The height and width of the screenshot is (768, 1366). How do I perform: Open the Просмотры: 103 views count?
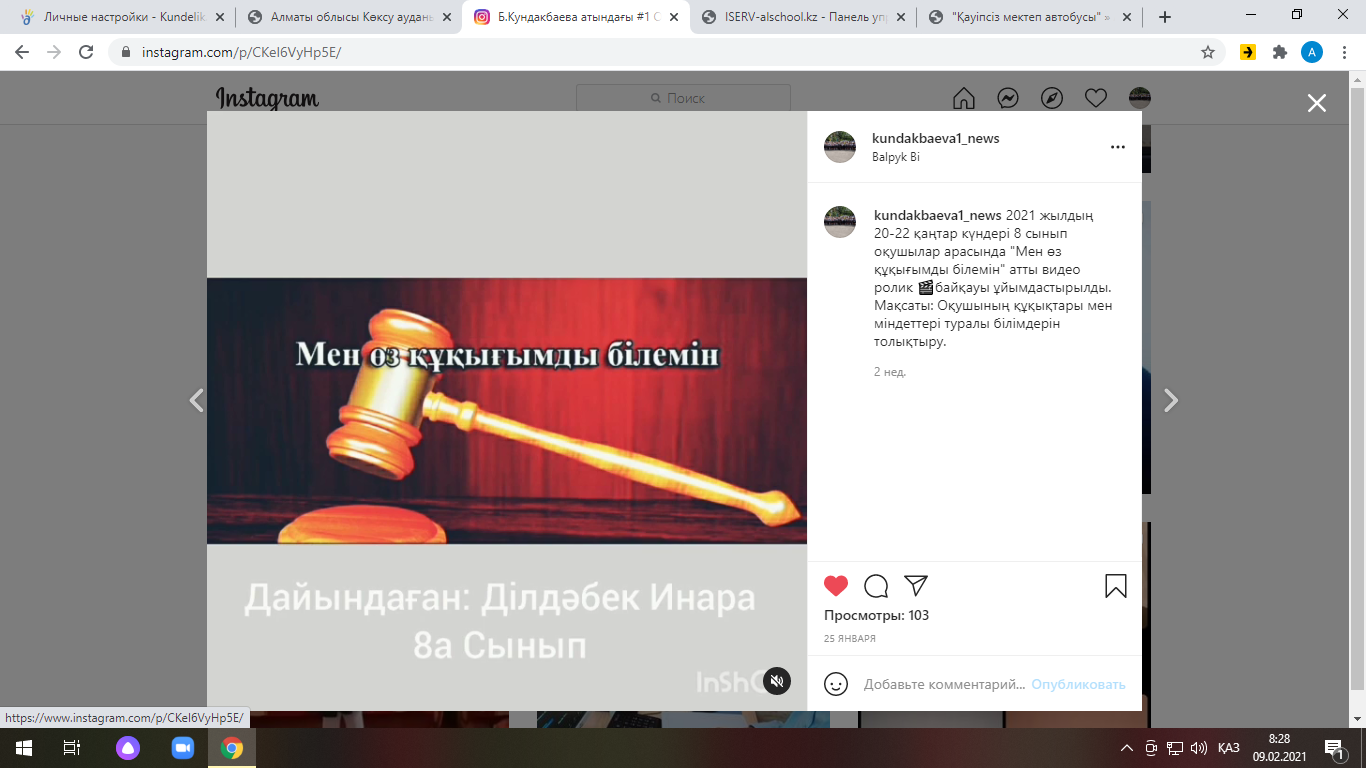[x=876, y=615]
